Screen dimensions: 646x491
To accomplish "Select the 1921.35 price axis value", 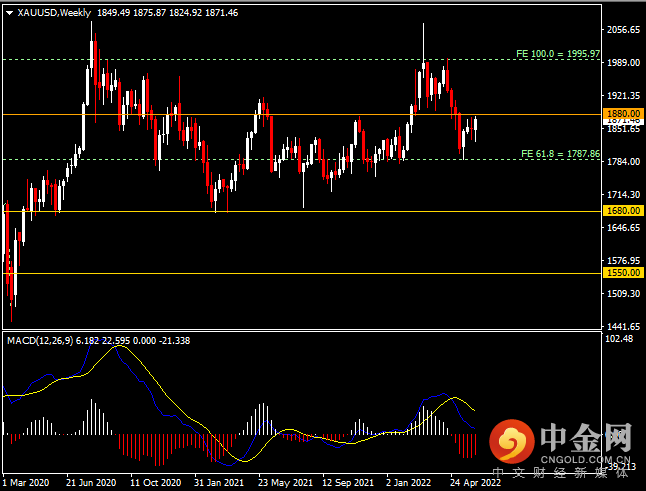I will [x=623, y=96].
